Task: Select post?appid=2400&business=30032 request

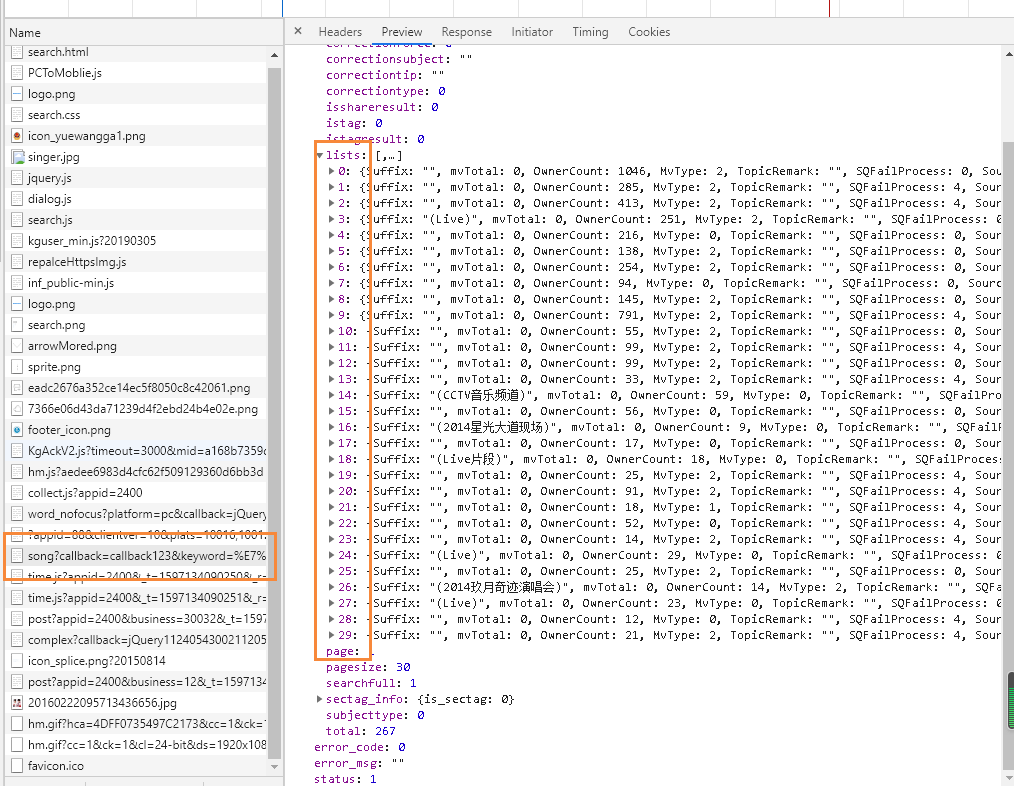Action: pos(136,619)
